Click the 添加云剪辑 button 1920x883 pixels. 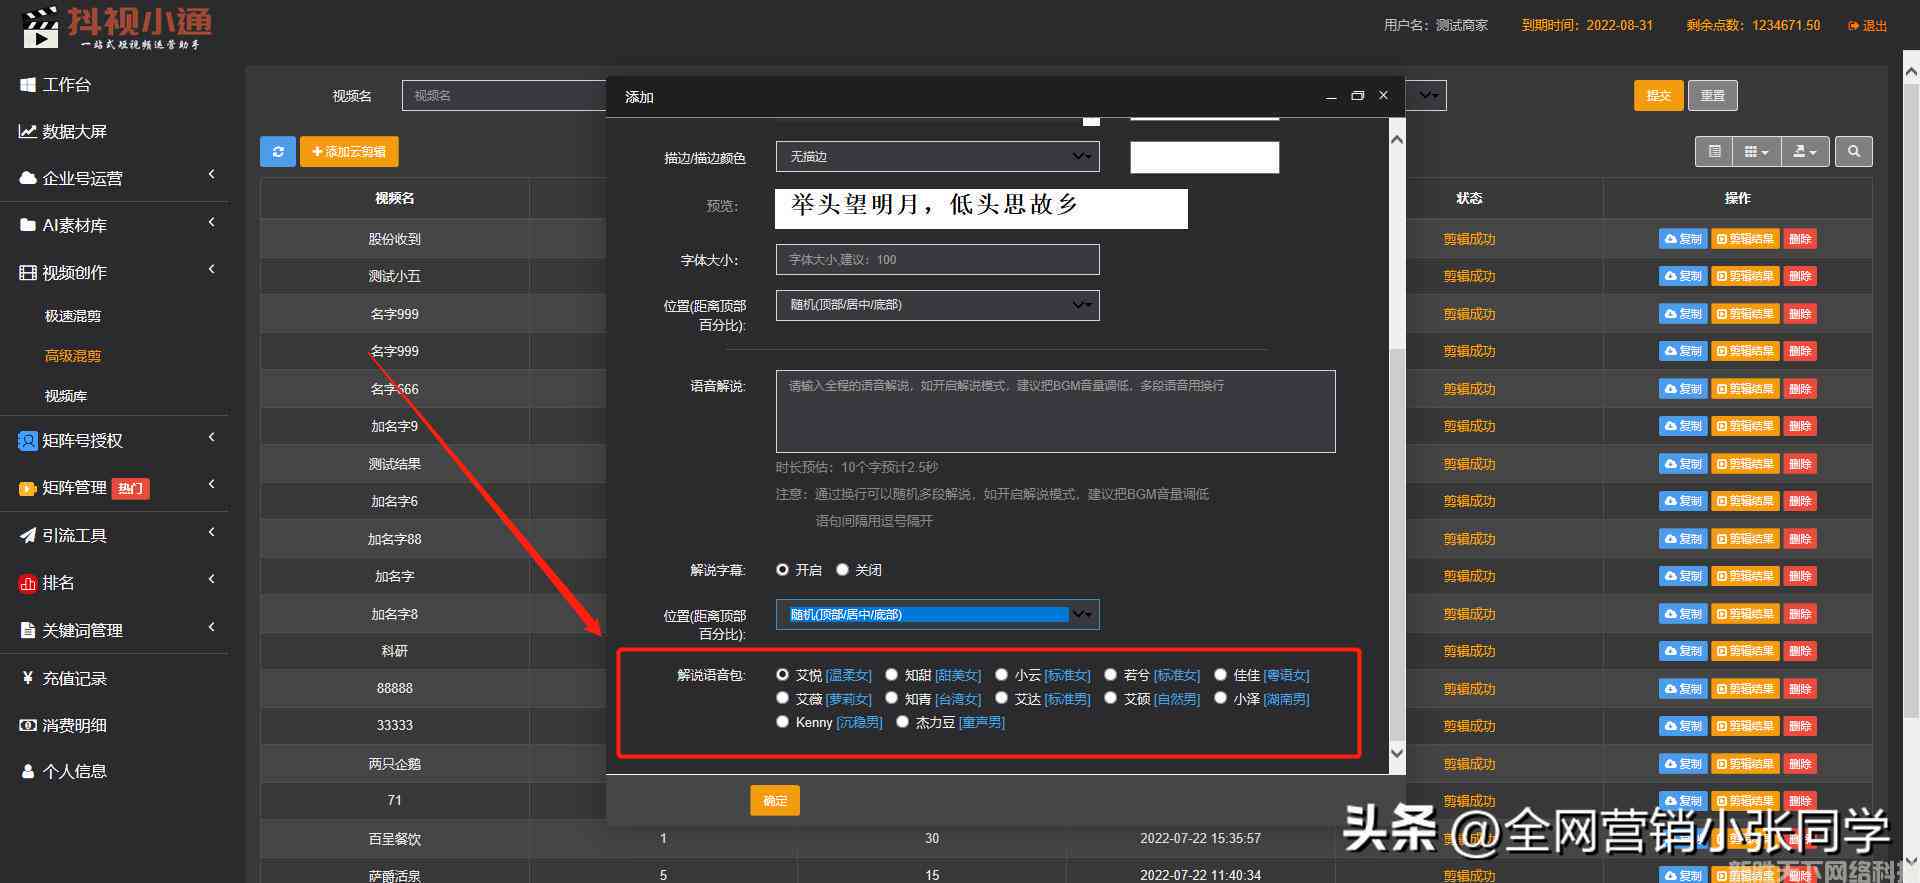[x=349, y=152]
